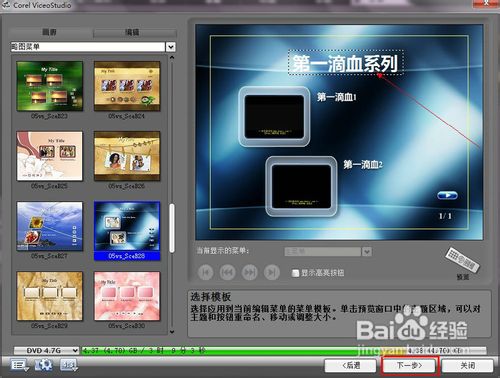Click the Back button
500x378 pixels.
pos(351,365)
